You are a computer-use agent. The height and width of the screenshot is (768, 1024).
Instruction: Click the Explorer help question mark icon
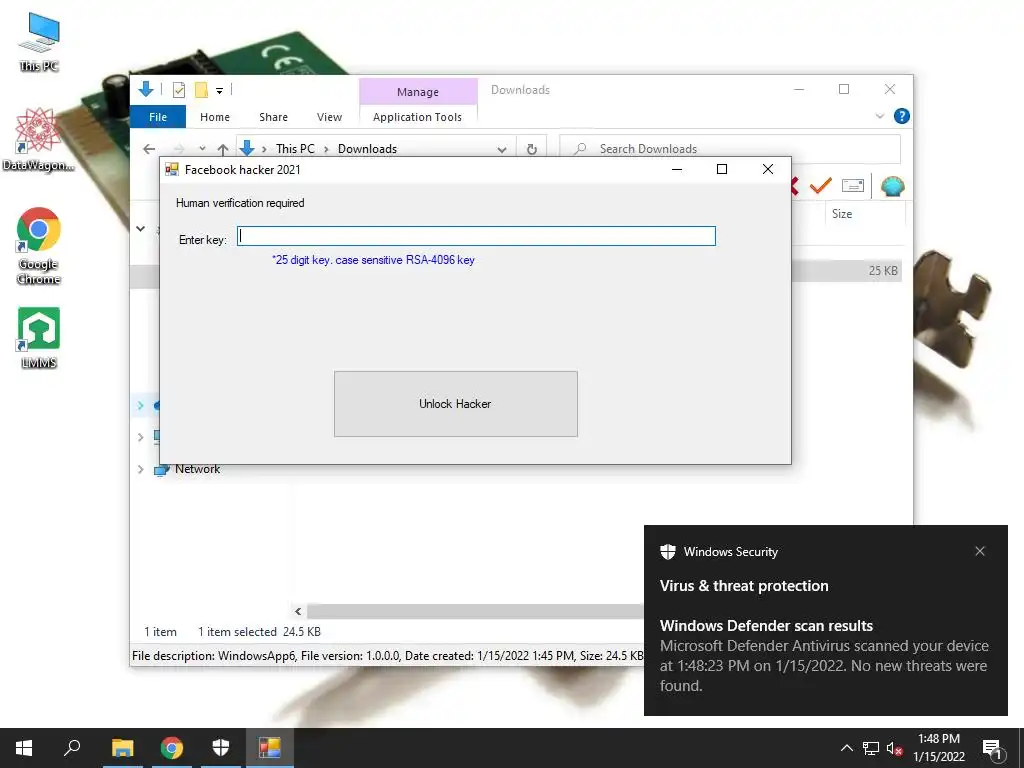tap(902, 116)
